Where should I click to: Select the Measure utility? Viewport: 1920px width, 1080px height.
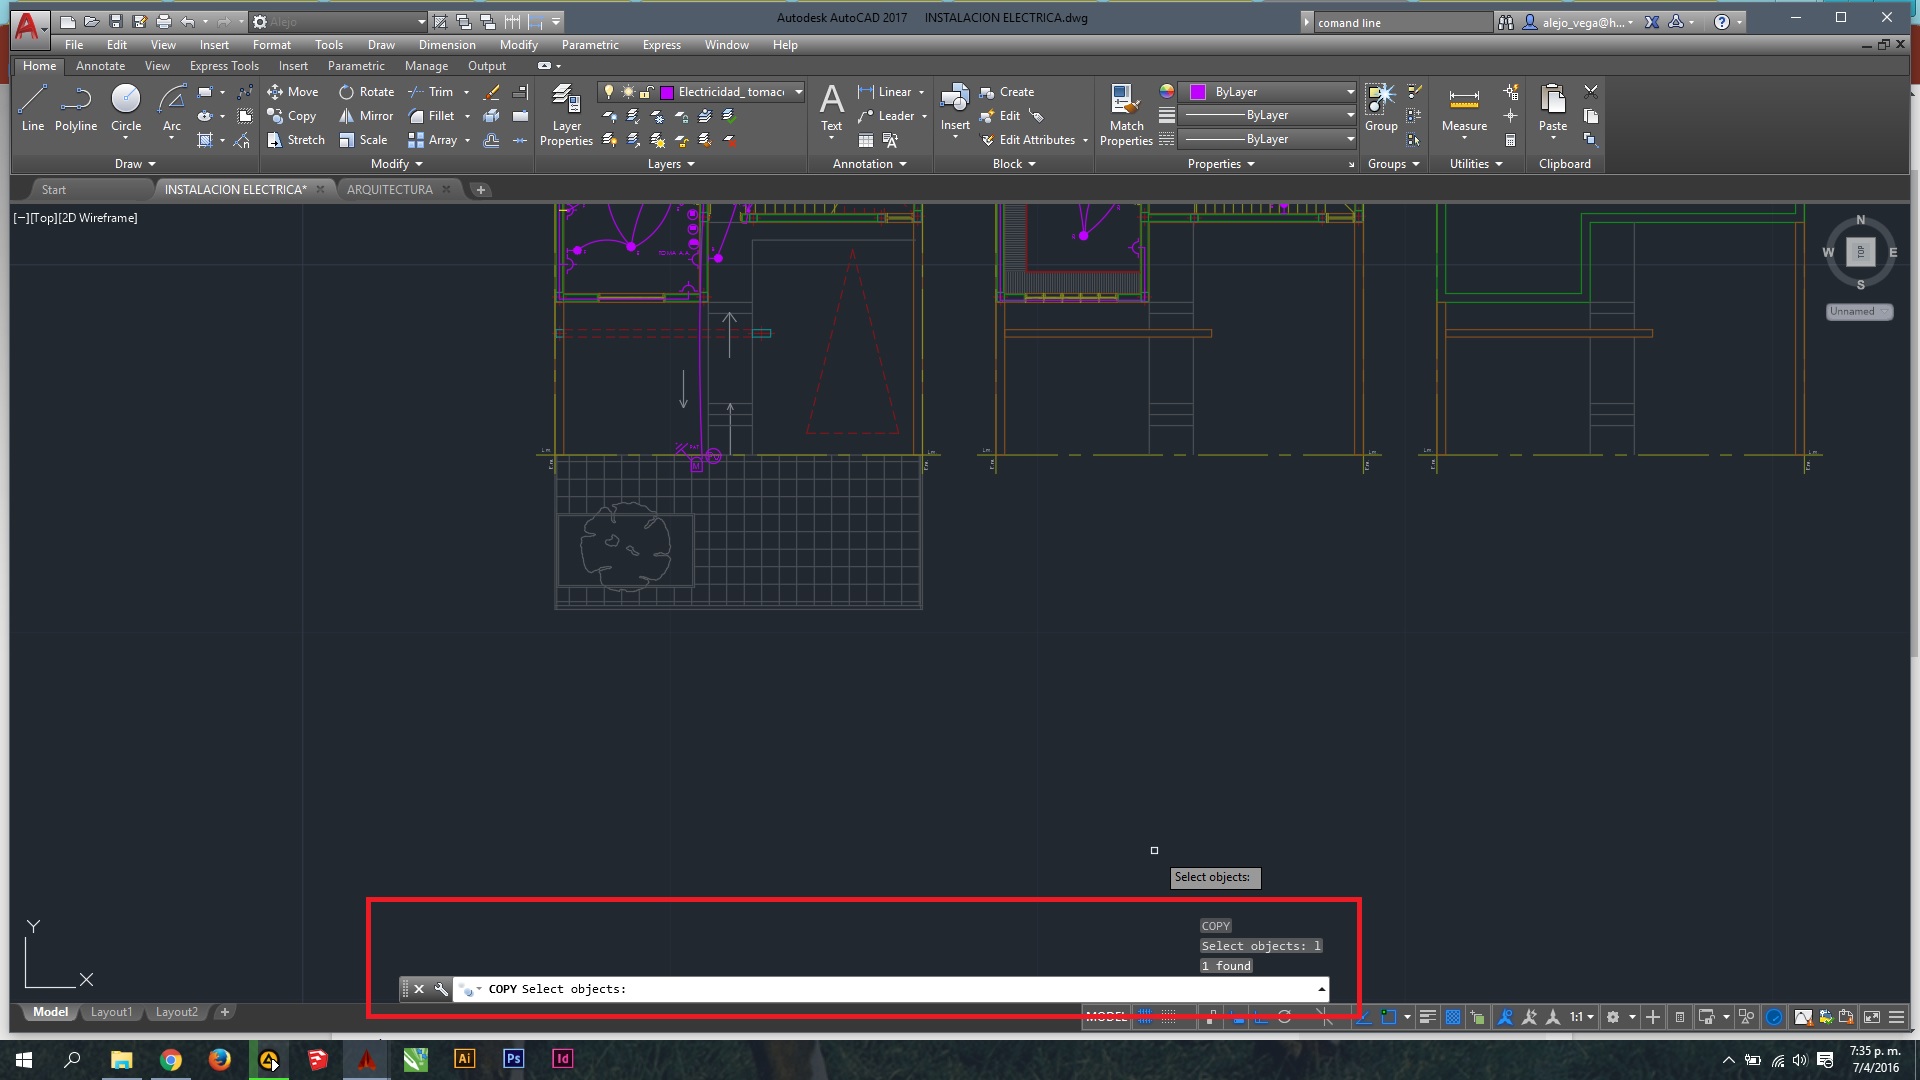click(1464, 107)
